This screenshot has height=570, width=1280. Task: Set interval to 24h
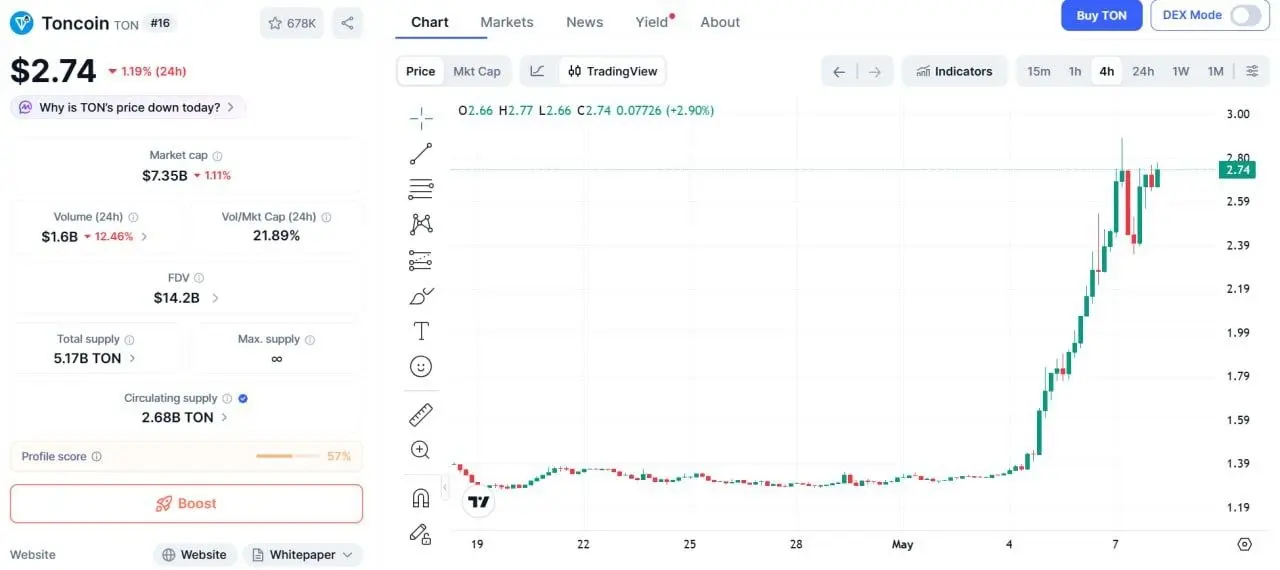click(1143, 71)
